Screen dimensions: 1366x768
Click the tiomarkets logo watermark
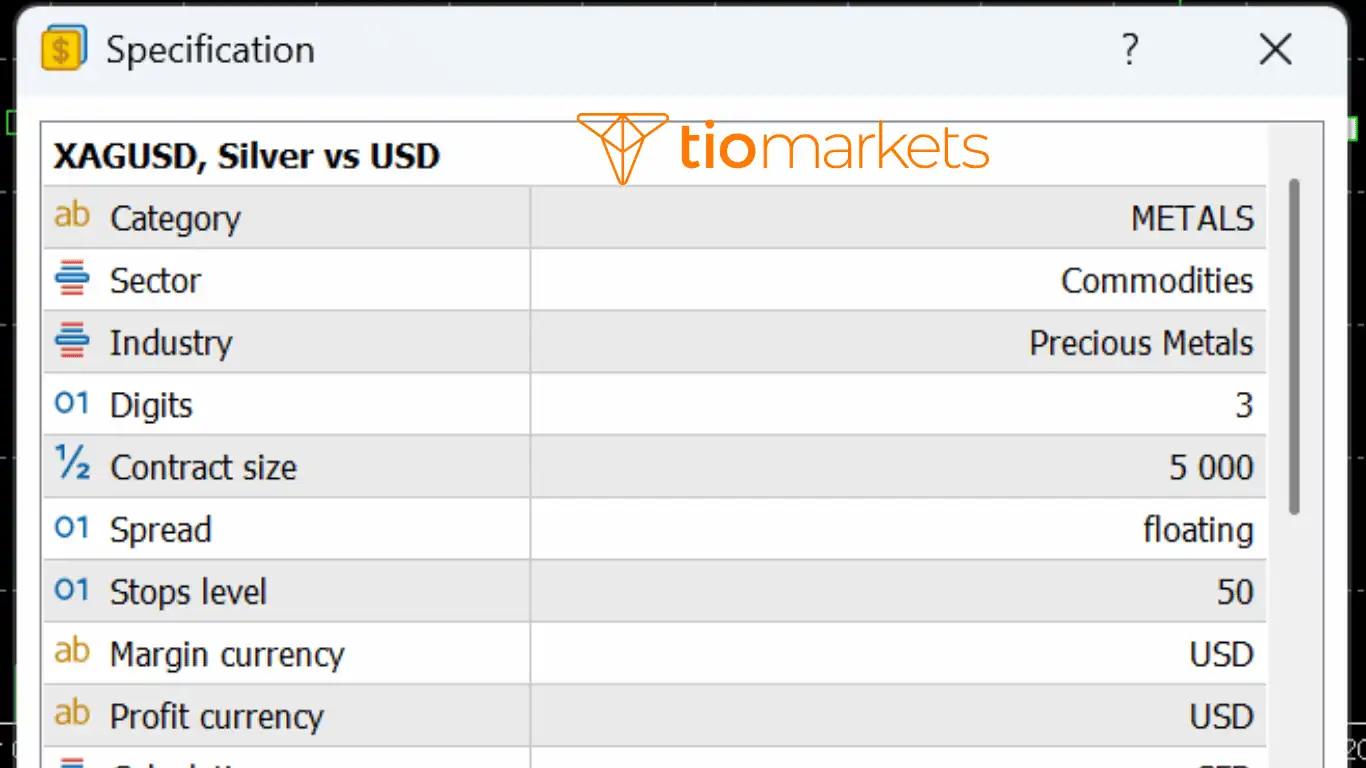780,148
